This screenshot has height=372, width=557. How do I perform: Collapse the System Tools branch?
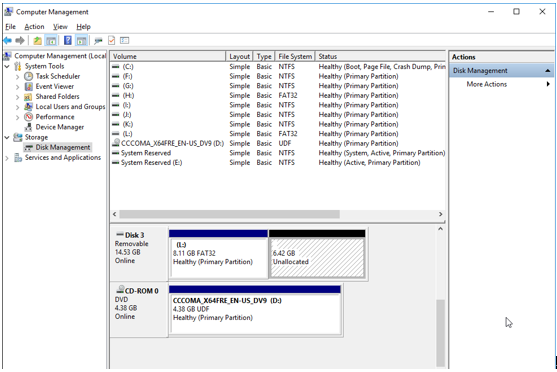coord(7,66)
